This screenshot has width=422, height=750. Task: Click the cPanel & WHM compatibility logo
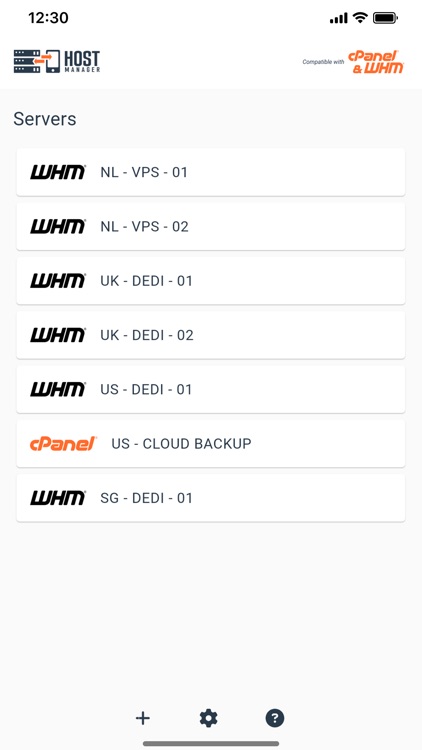(x=353, y=62)
